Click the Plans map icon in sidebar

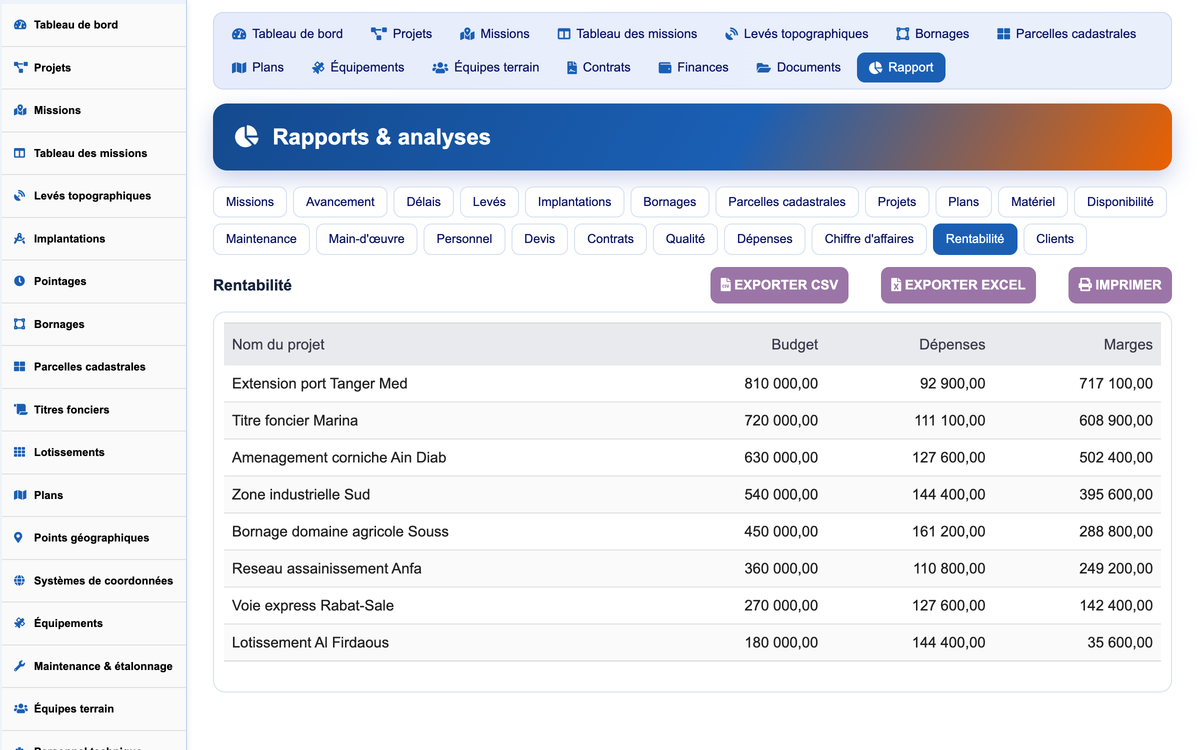click(x=20, y=495)
